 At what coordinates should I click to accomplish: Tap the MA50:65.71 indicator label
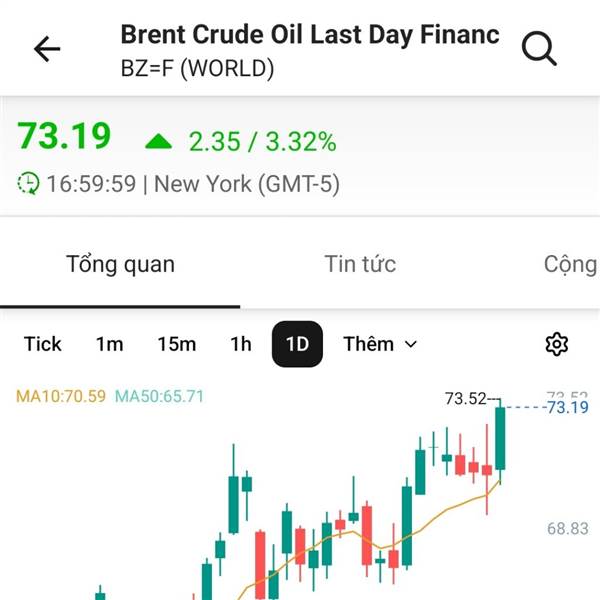pyautogui.click(x=160, y=396)
